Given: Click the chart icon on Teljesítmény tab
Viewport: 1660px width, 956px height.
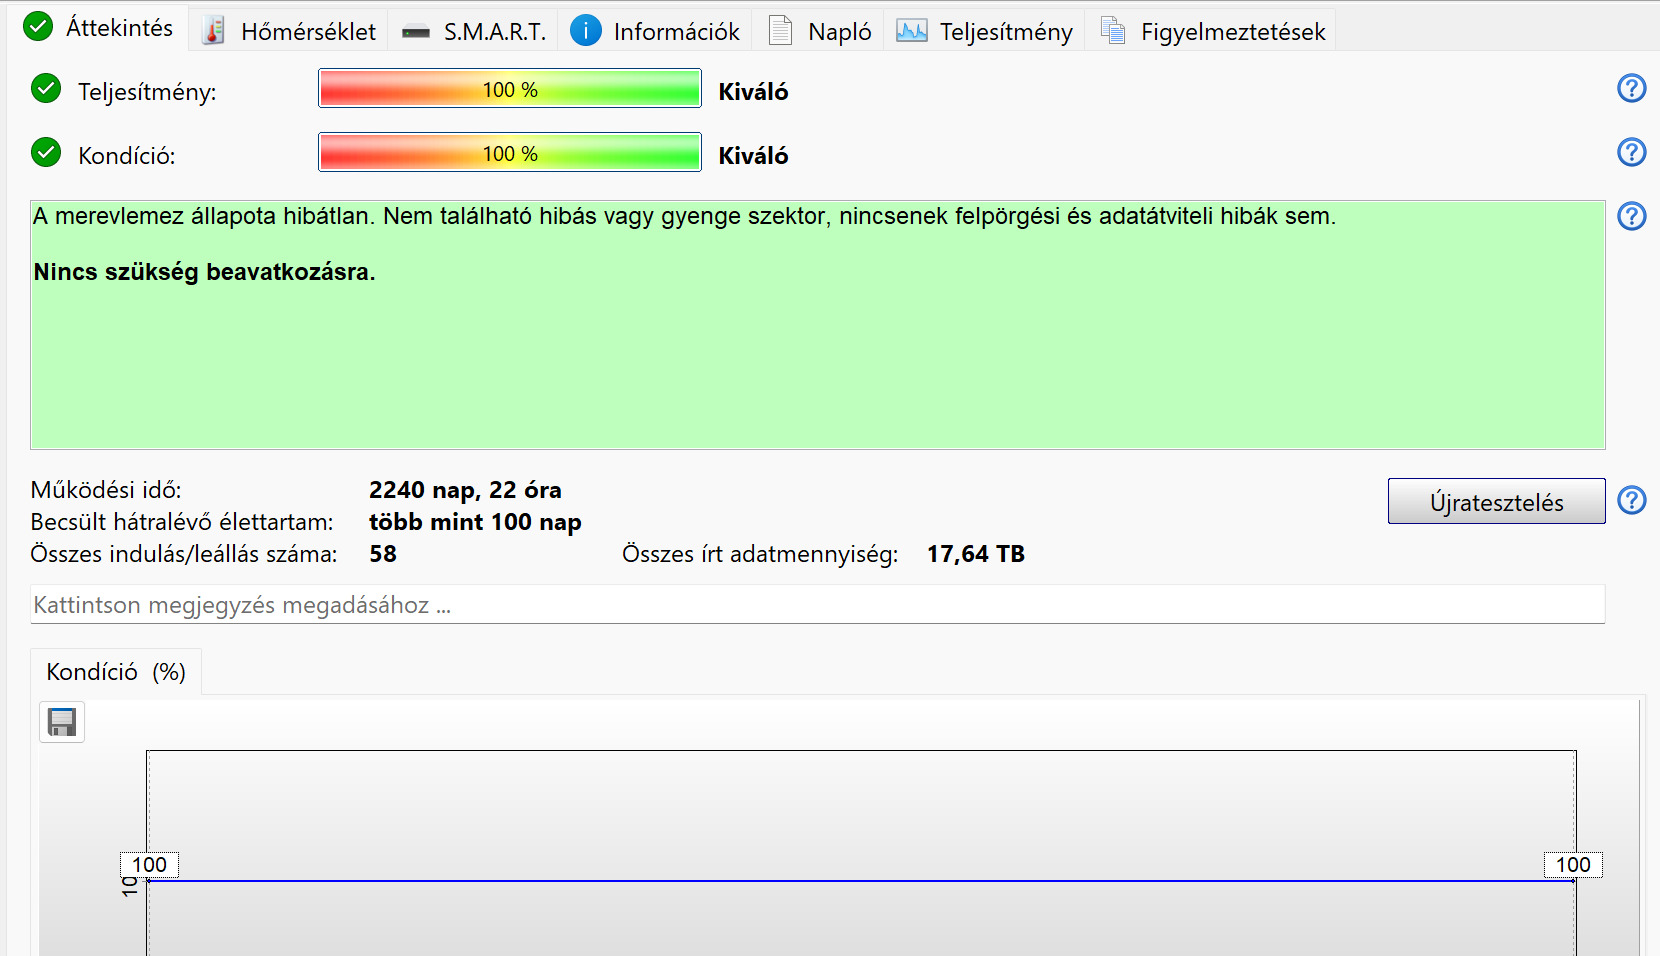Looking at the screenshot, I should coord(912,31).
